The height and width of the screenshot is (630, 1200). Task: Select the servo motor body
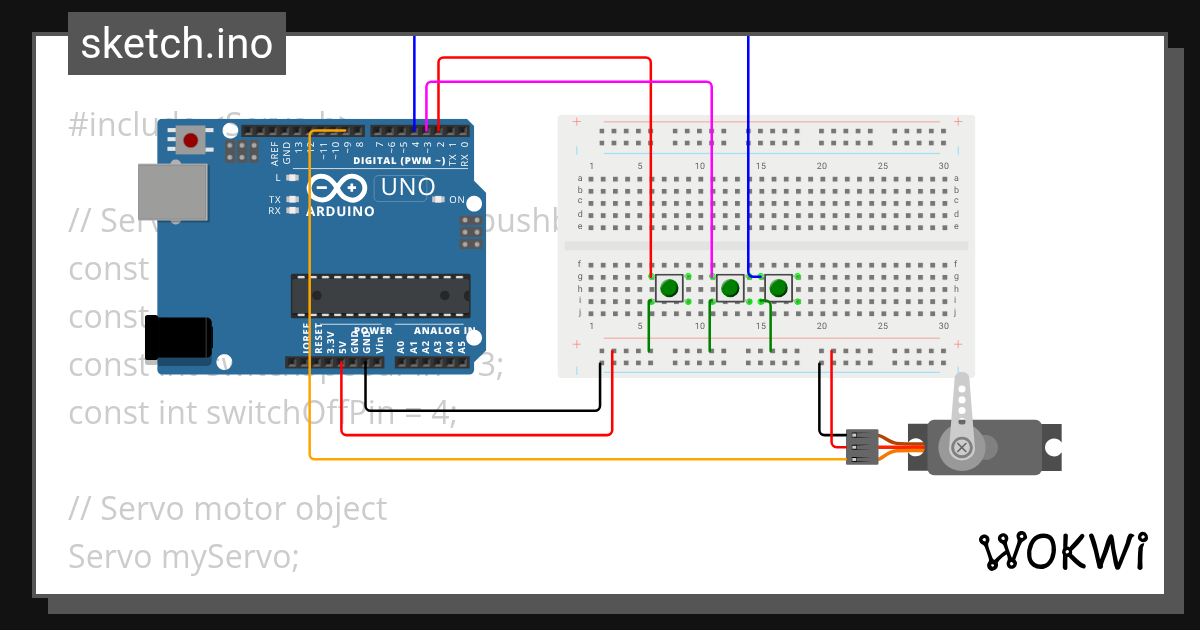tap(990, 446)
